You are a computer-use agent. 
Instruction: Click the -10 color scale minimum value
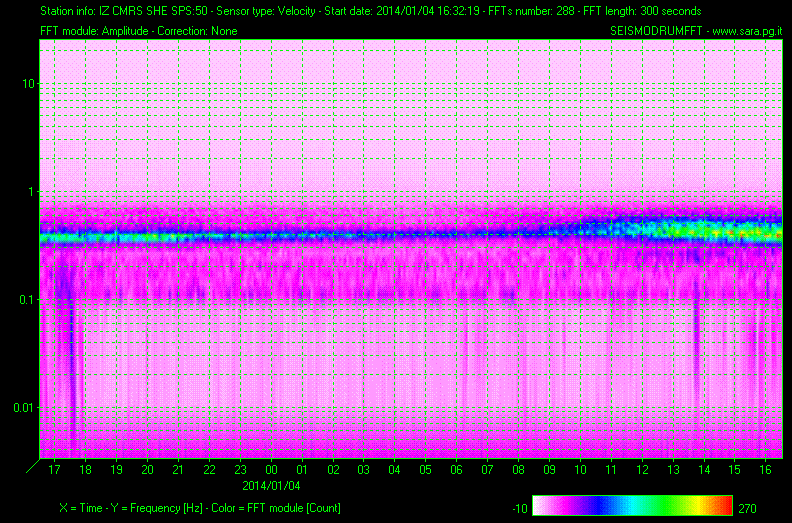tap(519, 509)
